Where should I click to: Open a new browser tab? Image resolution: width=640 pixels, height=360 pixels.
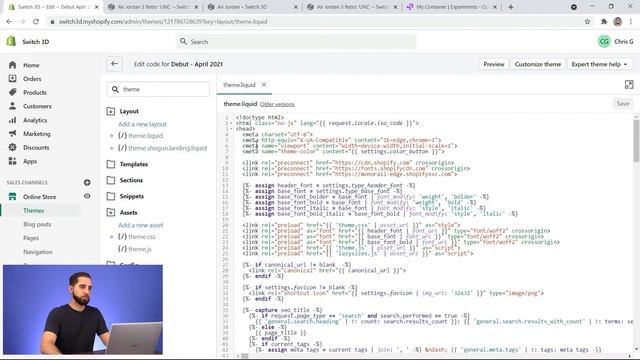pyautogui.click(x=511, y=7)
